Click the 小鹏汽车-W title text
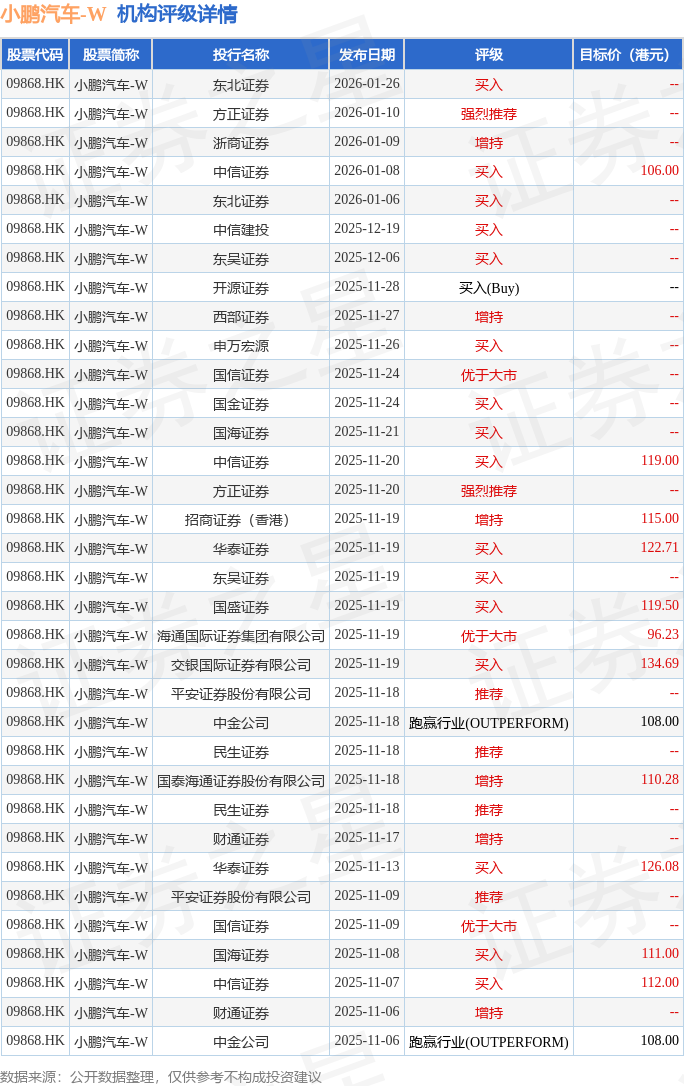This screenshot has width=684, height=1086. tap(53, 14)
